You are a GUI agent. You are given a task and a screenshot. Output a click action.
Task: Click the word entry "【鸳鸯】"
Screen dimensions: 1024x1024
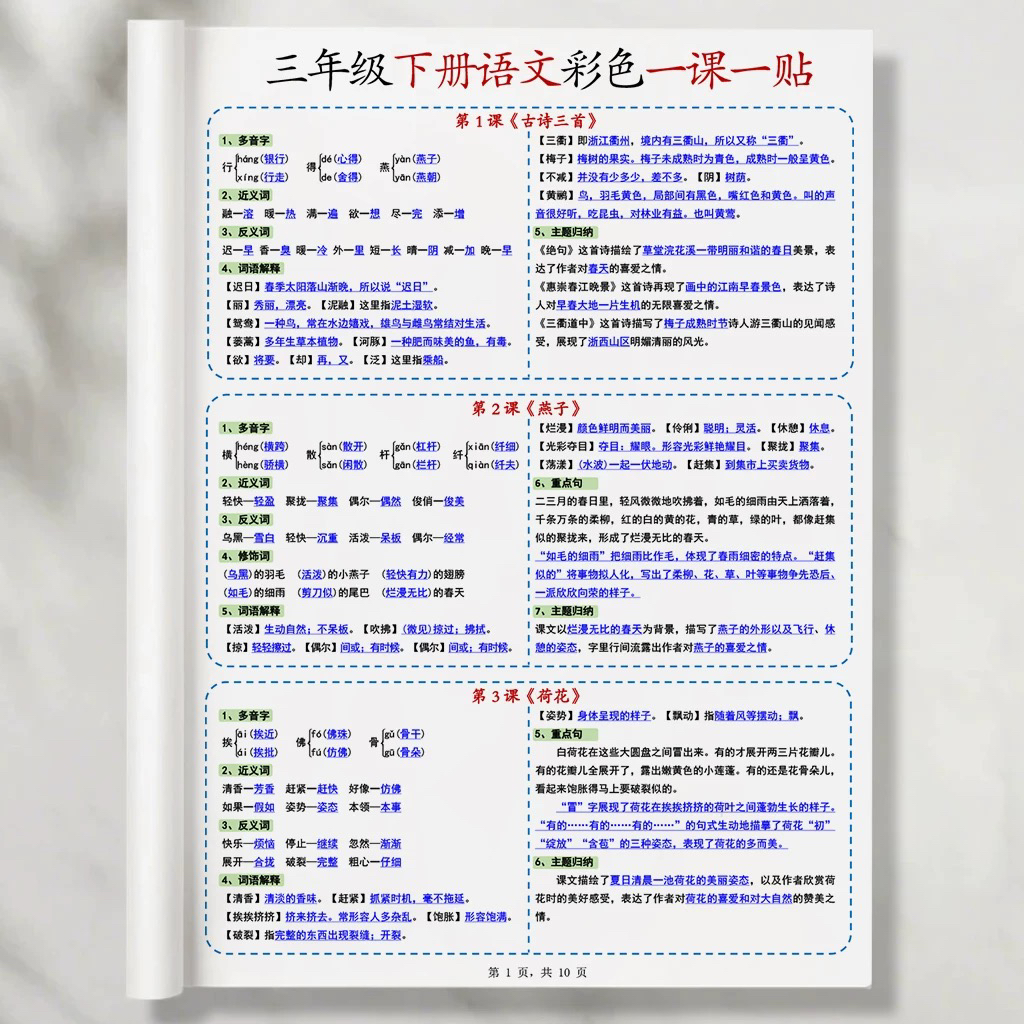(243, 323)
